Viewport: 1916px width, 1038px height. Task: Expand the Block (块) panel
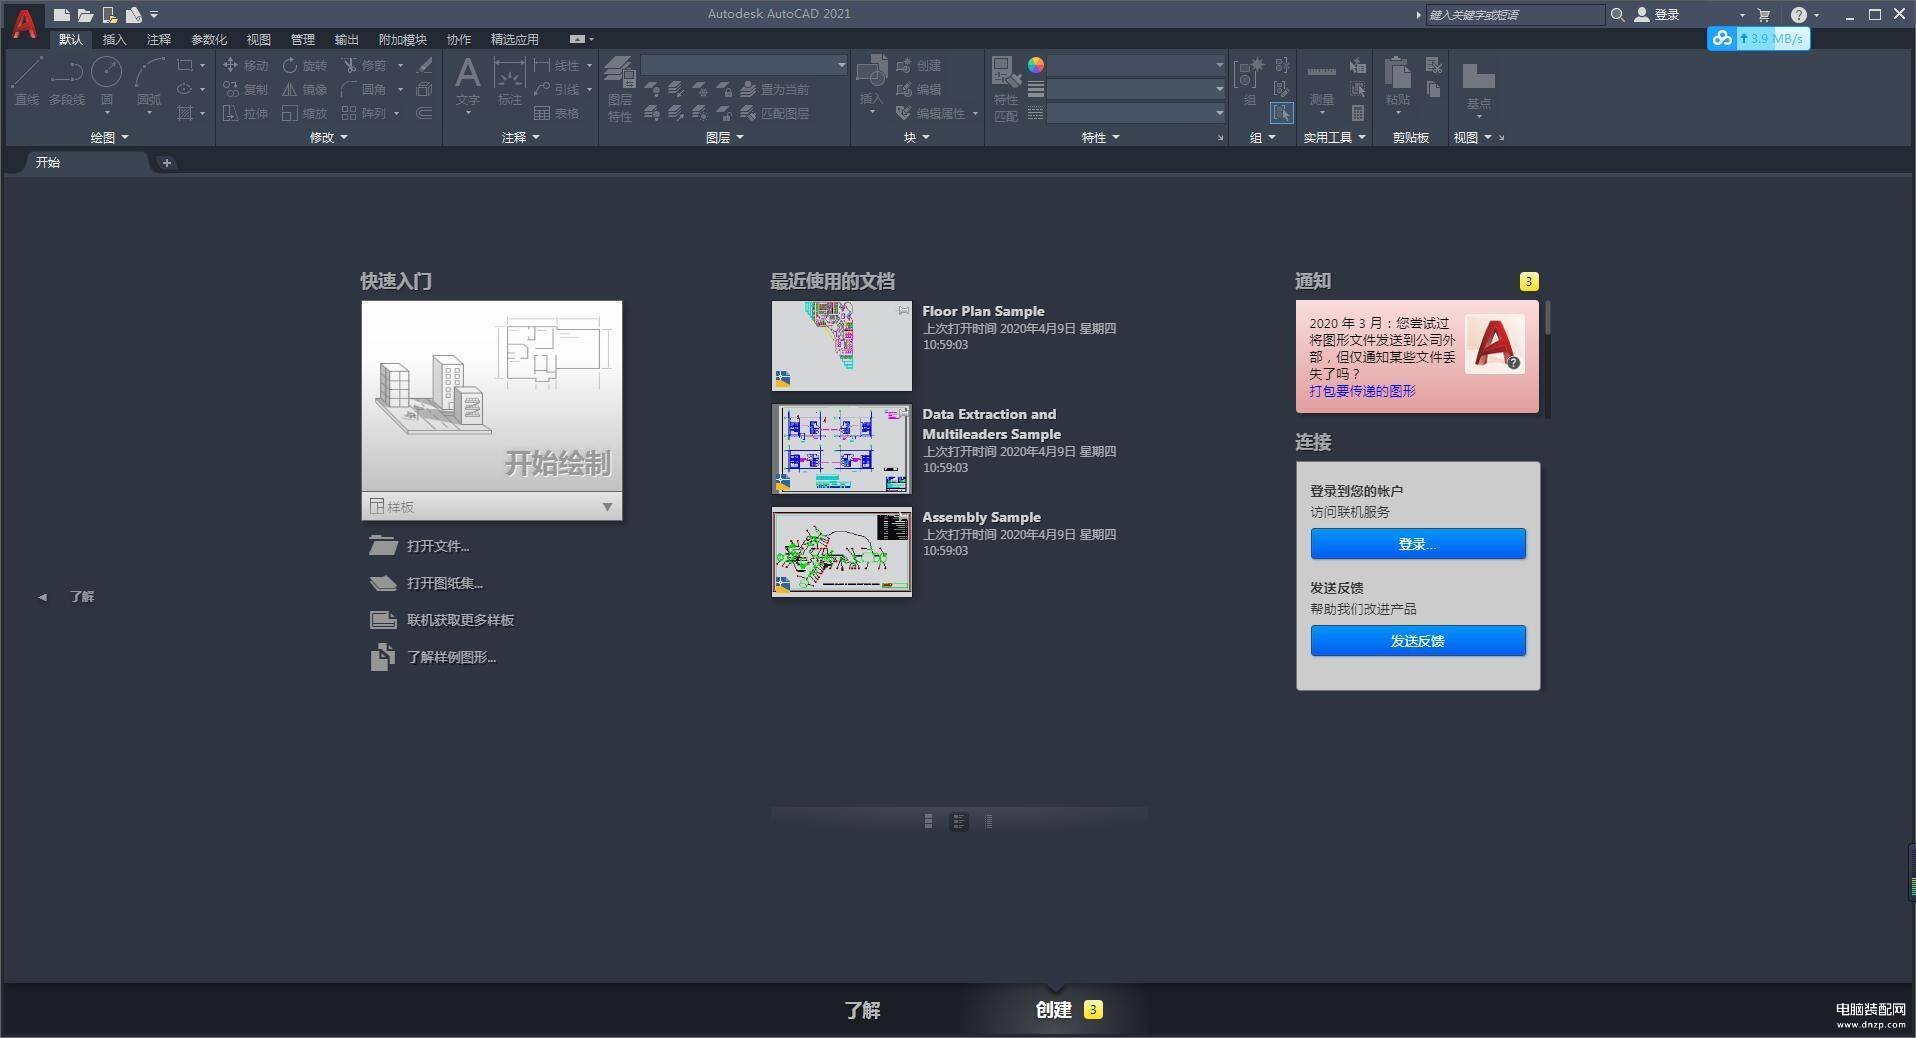(916, 137)
